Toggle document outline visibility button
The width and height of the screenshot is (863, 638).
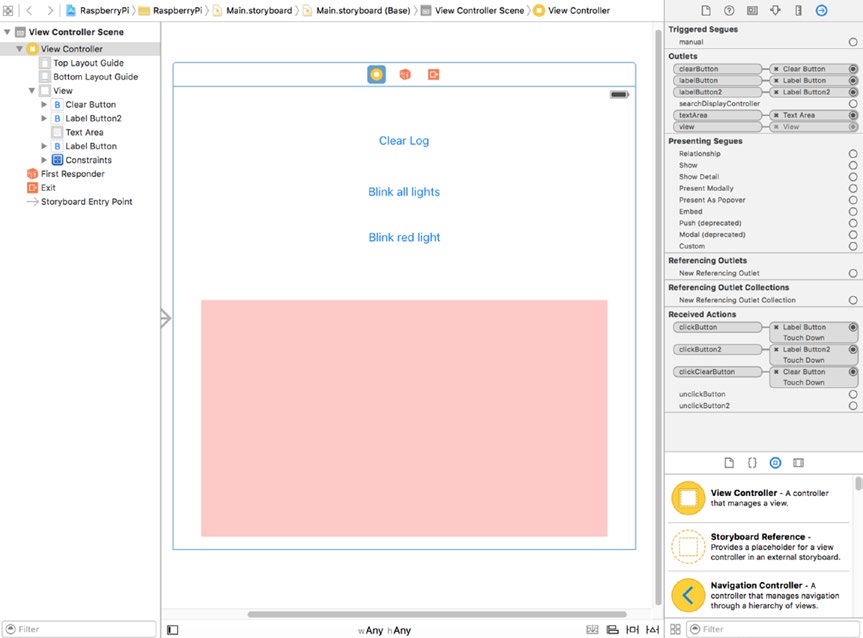click(x=173, y=630)
